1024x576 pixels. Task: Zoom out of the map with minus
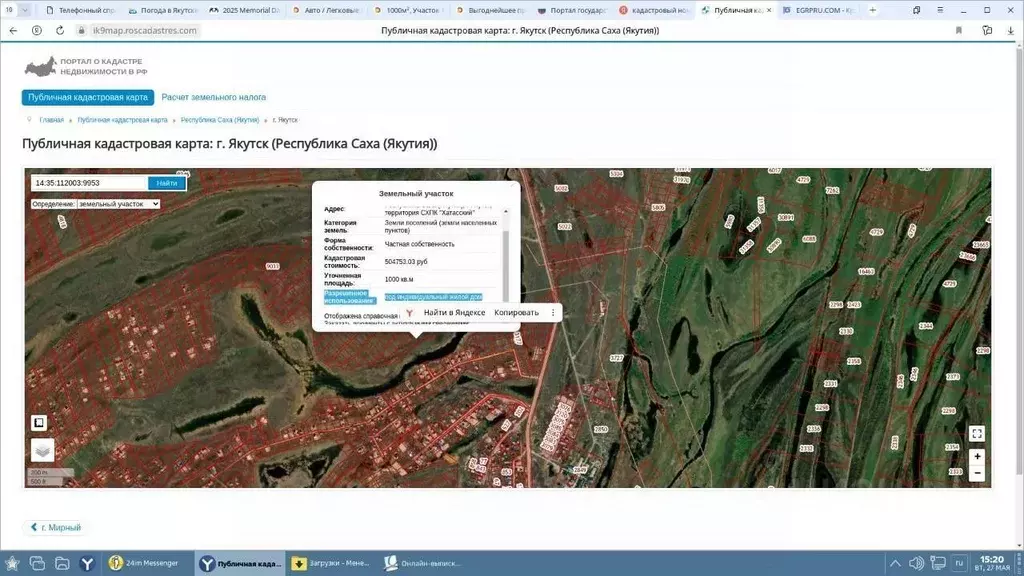[977, 473]
